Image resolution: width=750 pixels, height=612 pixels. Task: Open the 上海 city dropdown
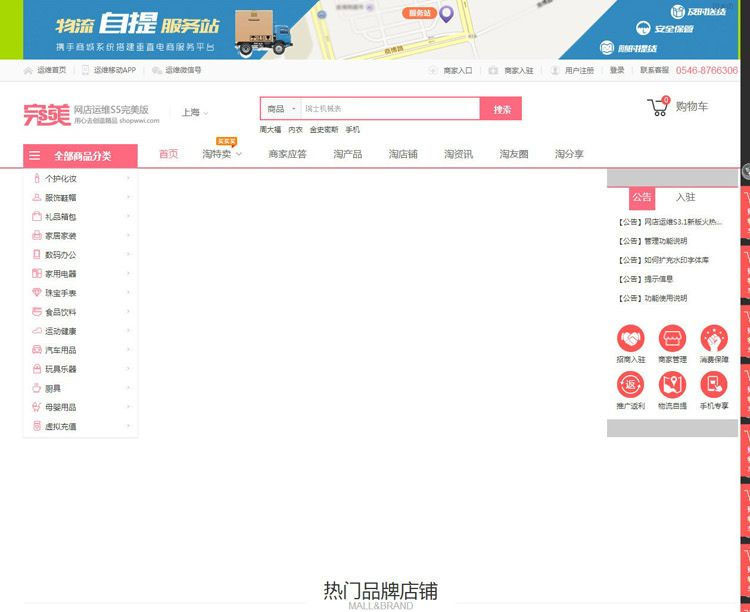(x=195, y=112)
